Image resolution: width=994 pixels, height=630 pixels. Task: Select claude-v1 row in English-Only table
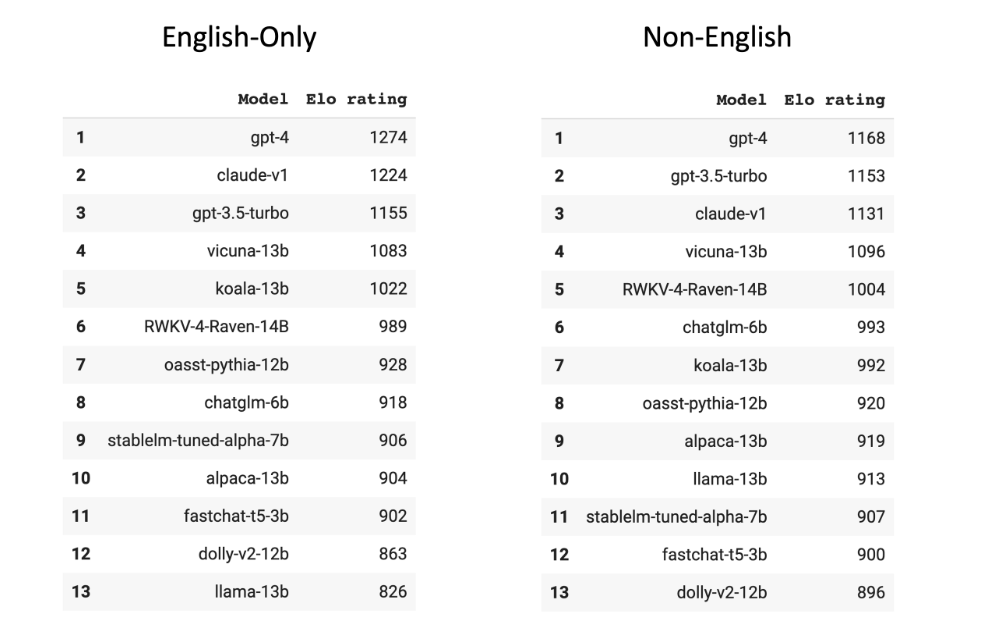[x=252, y=176]
